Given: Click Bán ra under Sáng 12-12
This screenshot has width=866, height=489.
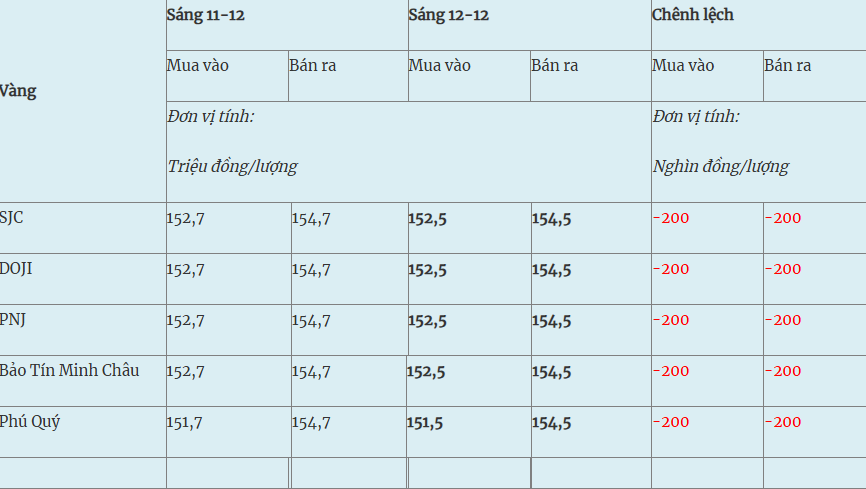Looking at the screenshot, I should (x=555, y=66).
